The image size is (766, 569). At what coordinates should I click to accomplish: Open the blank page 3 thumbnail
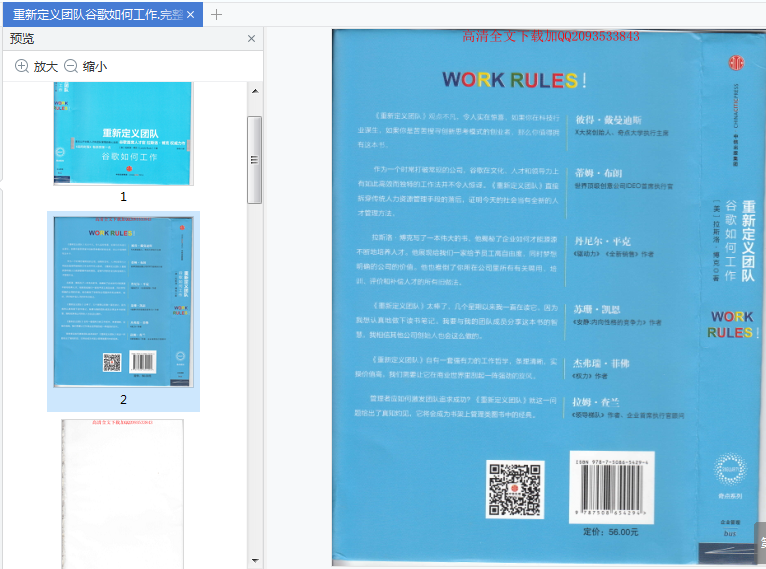(123, 493)
